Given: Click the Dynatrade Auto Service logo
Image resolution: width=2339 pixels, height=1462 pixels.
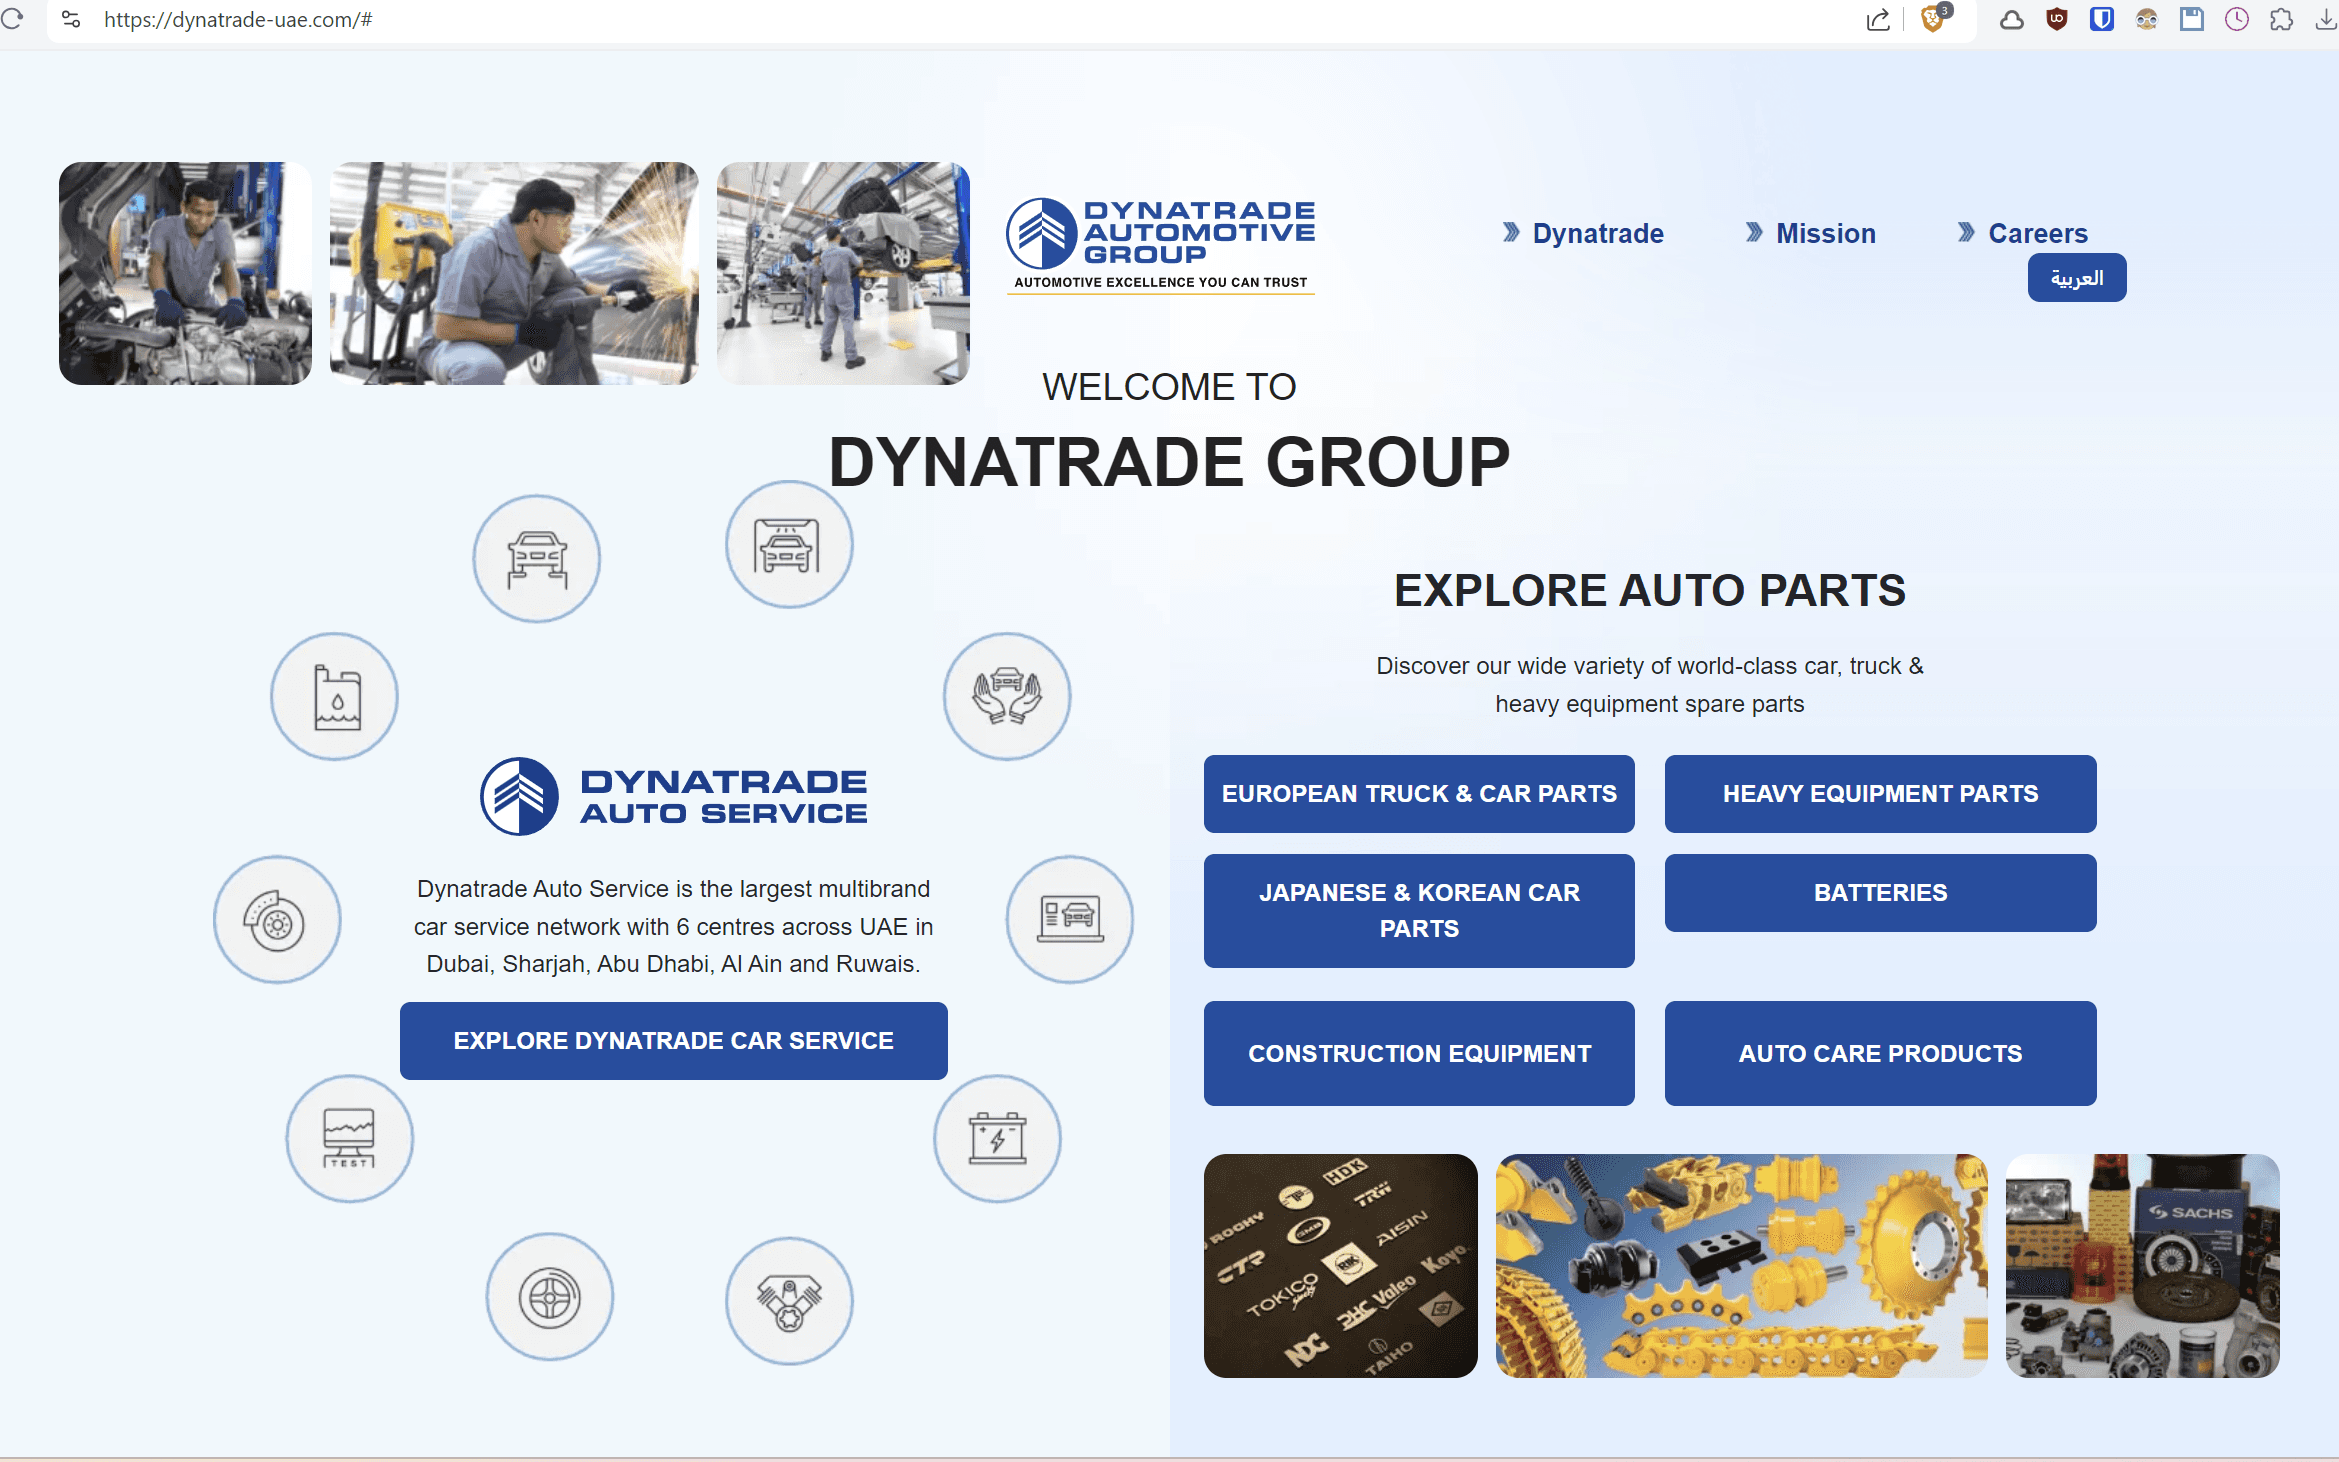Looking at the screenshot, I should coord(674,796).
